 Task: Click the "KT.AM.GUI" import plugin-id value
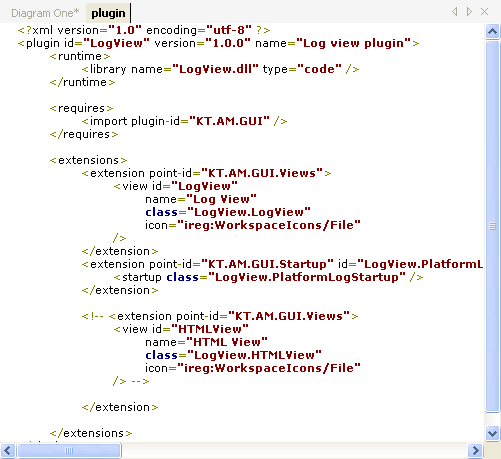[x=229, y=121]
